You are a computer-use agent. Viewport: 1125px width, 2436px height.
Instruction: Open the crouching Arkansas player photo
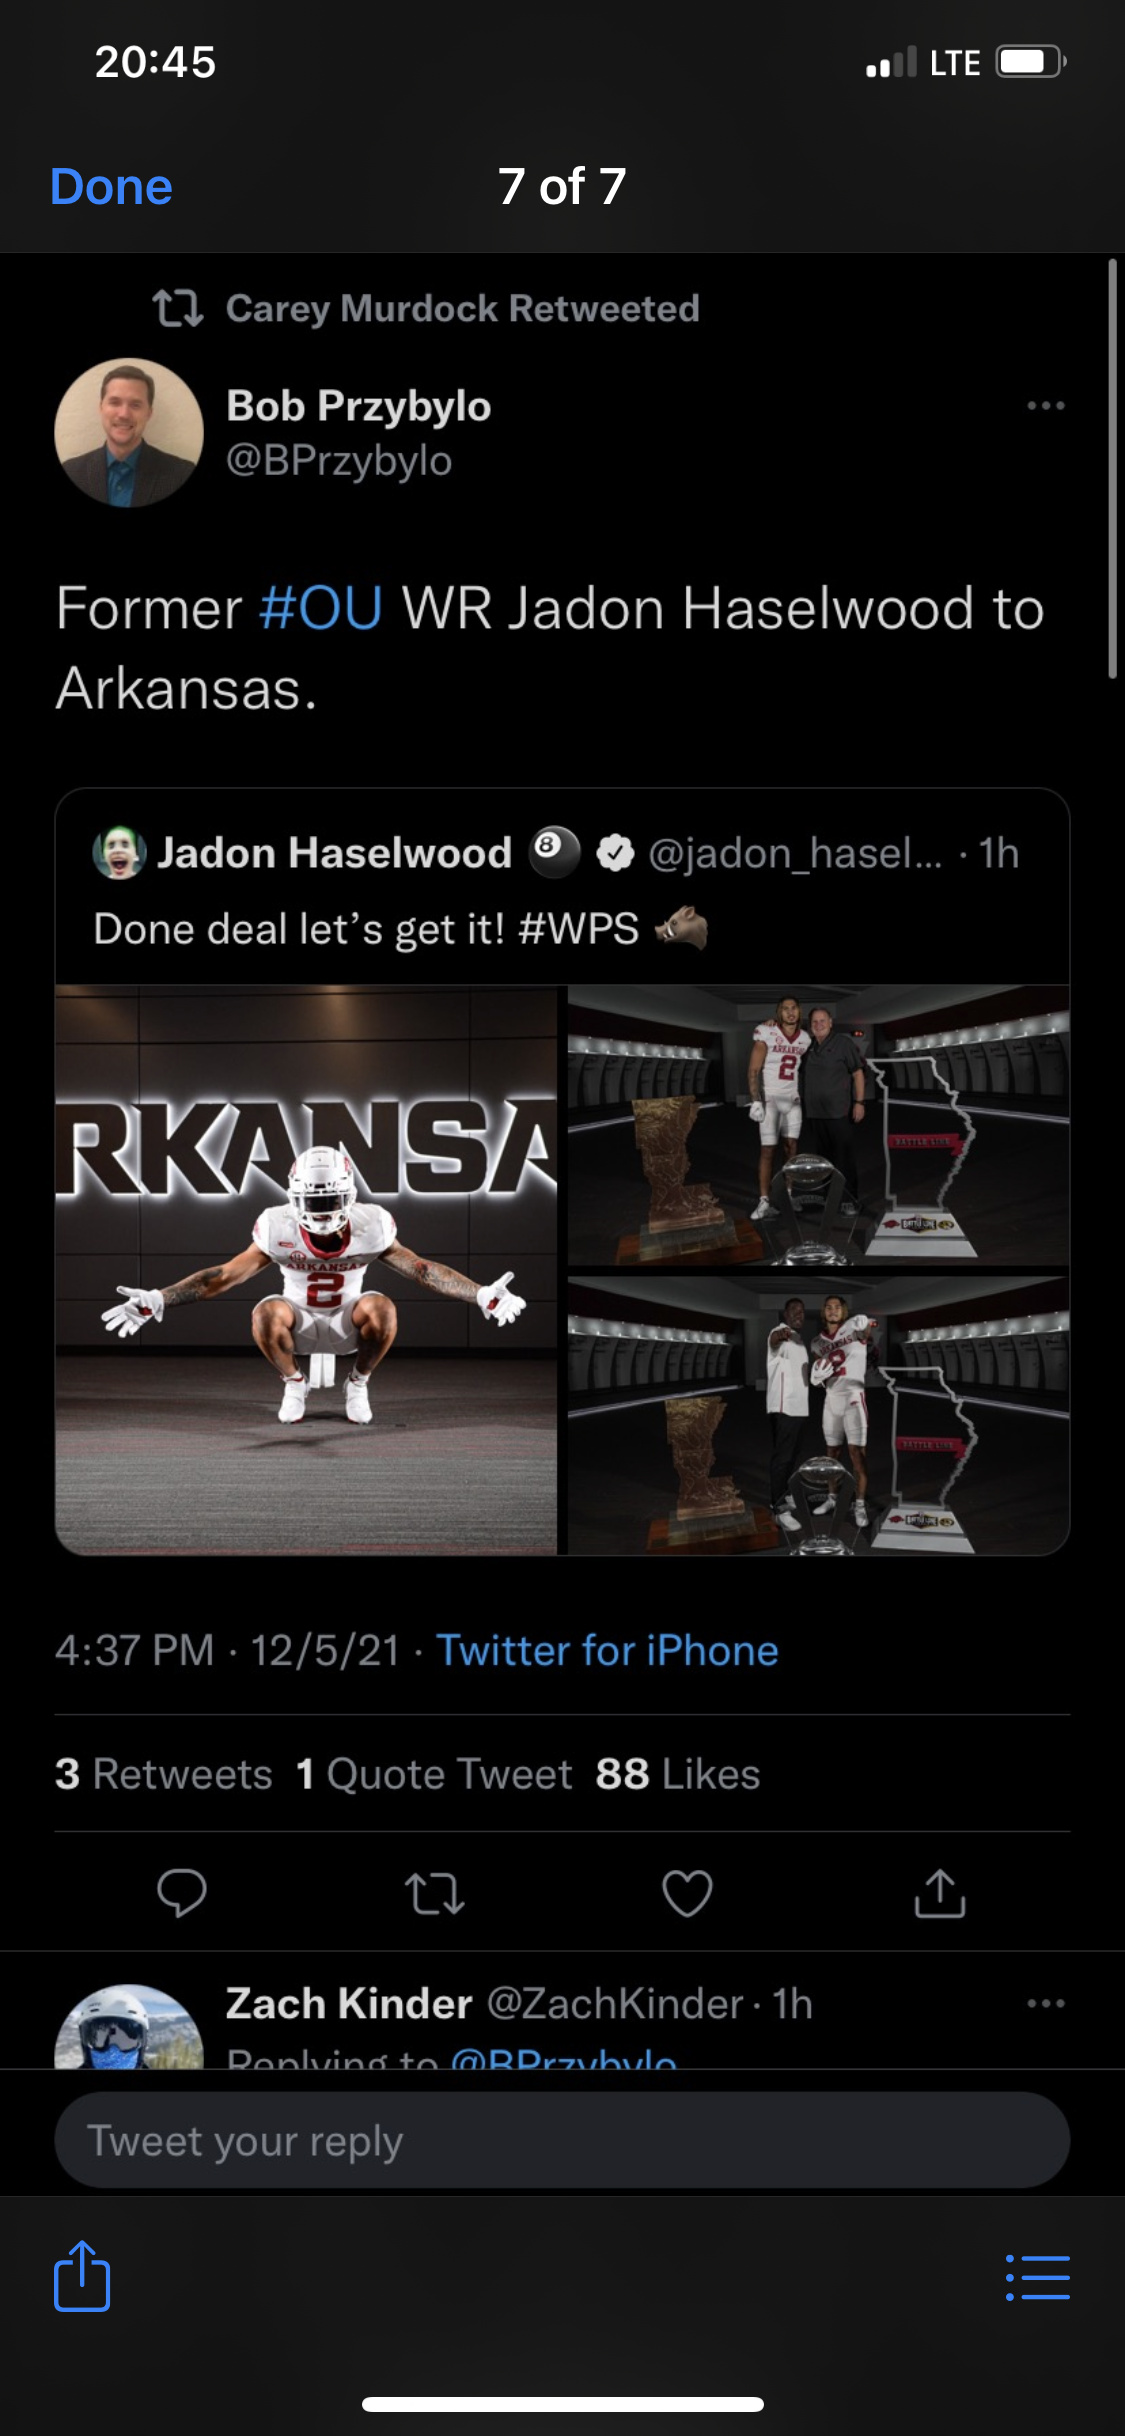click(306, 1270)
